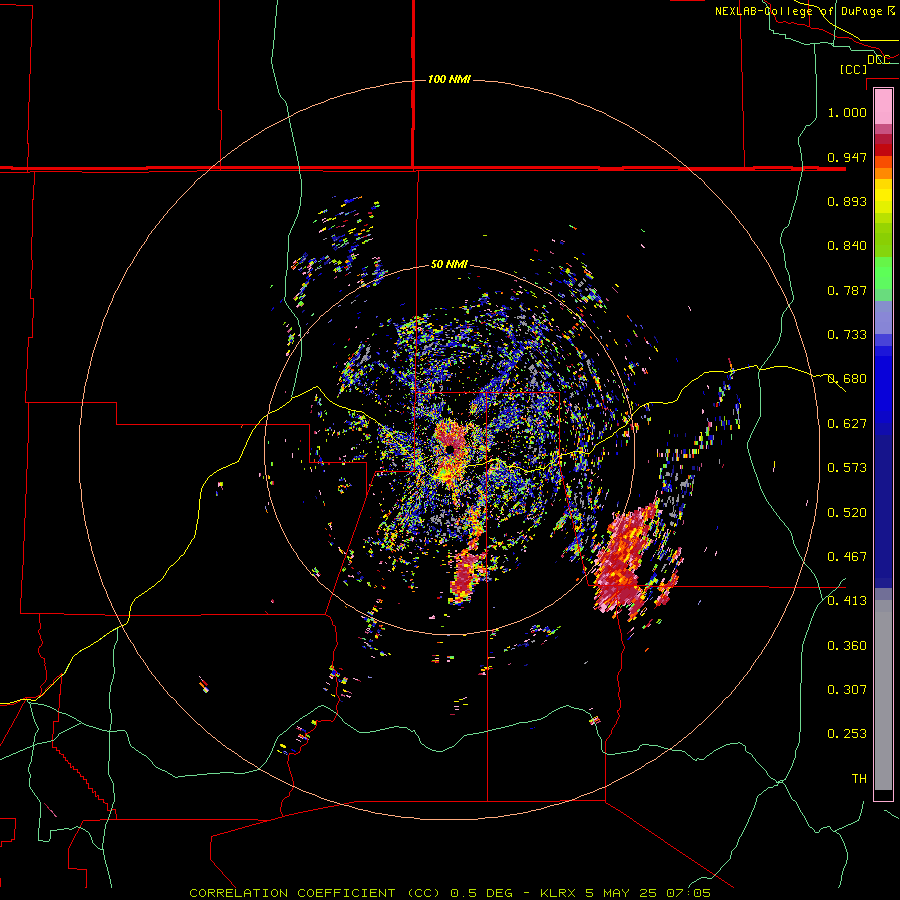Select the 0.360 scale value
The height and width of the screenshot is (900, 900).
click(x=847, y=646)
